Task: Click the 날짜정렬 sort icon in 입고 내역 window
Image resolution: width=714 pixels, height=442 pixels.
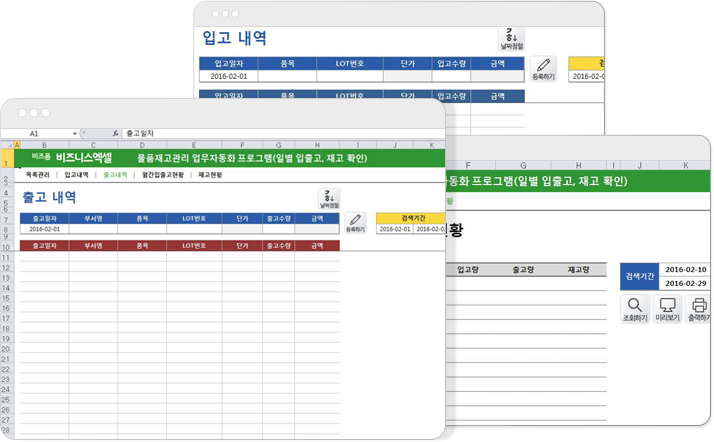Action: click(512, 39)
